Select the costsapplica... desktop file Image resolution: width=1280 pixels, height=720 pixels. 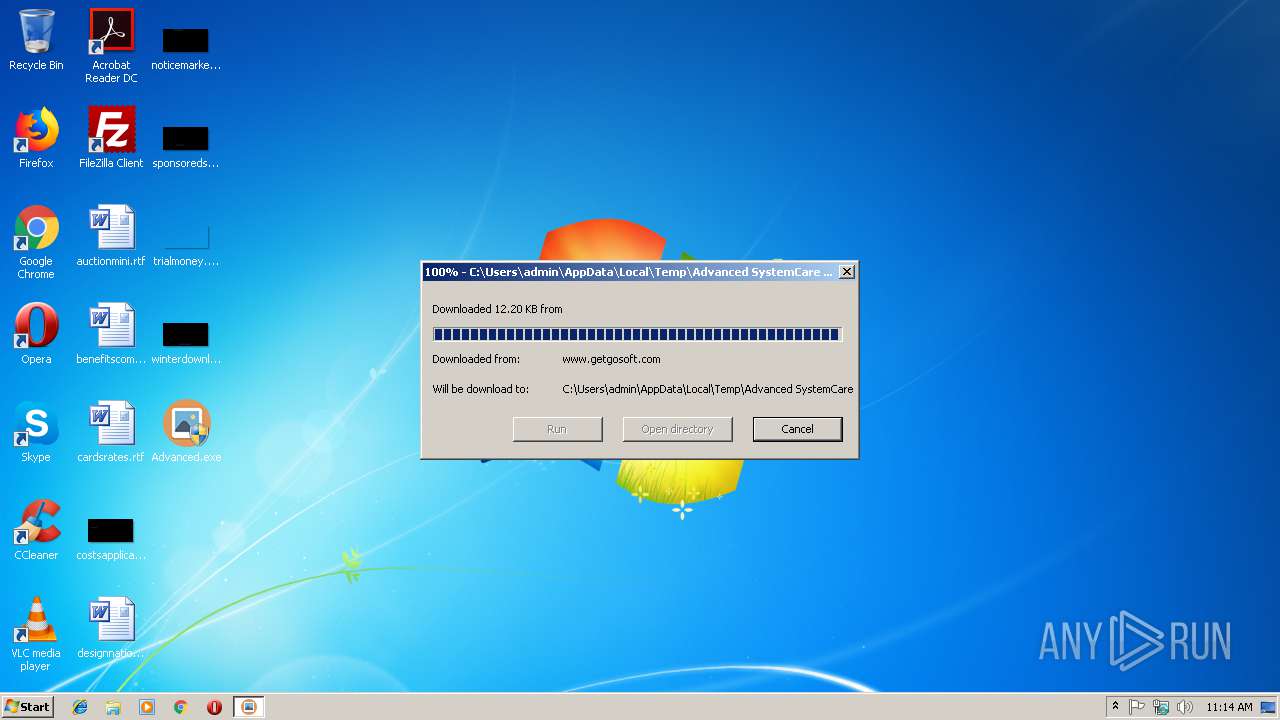tap(111, 538)
